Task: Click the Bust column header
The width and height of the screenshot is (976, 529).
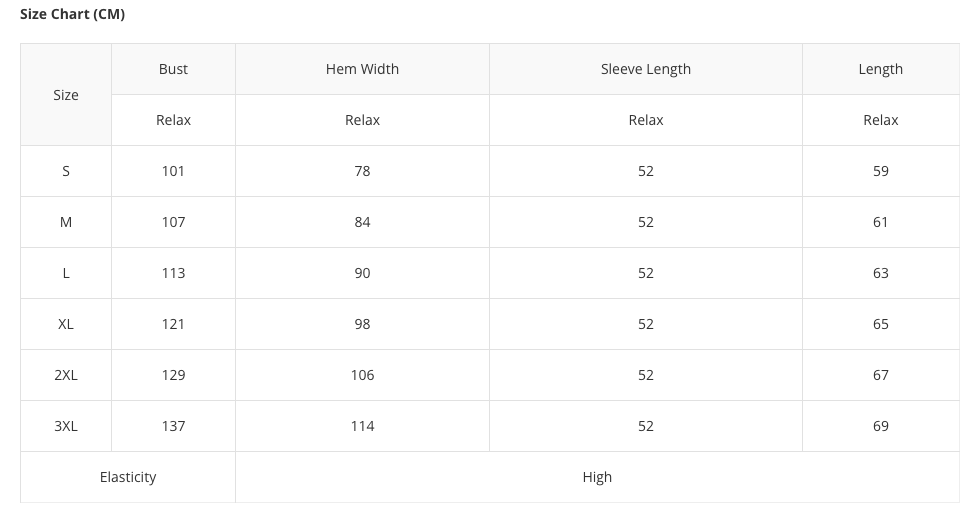Action: point(173,69)
